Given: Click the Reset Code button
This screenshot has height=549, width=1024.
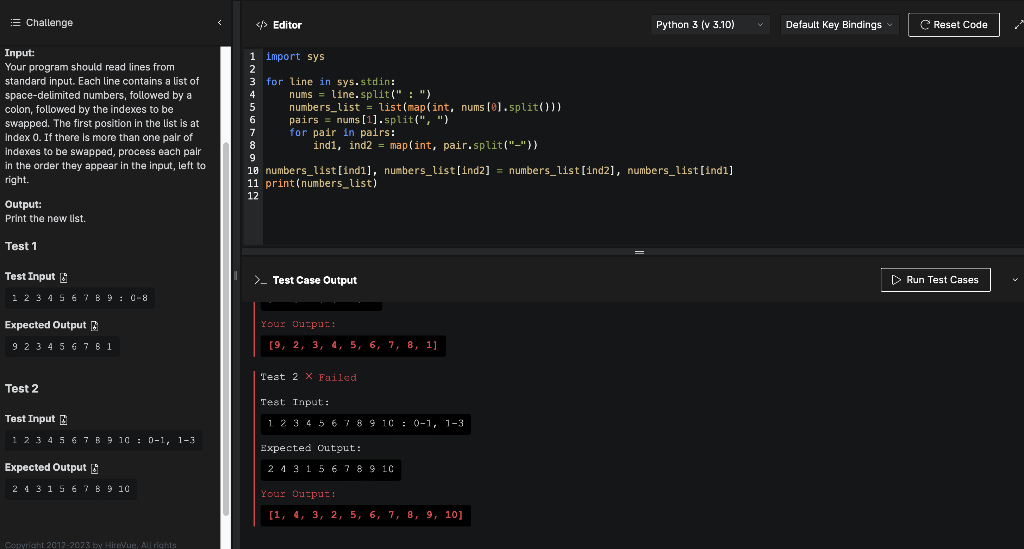Looking at the screenshot, I should click(953, 25).
